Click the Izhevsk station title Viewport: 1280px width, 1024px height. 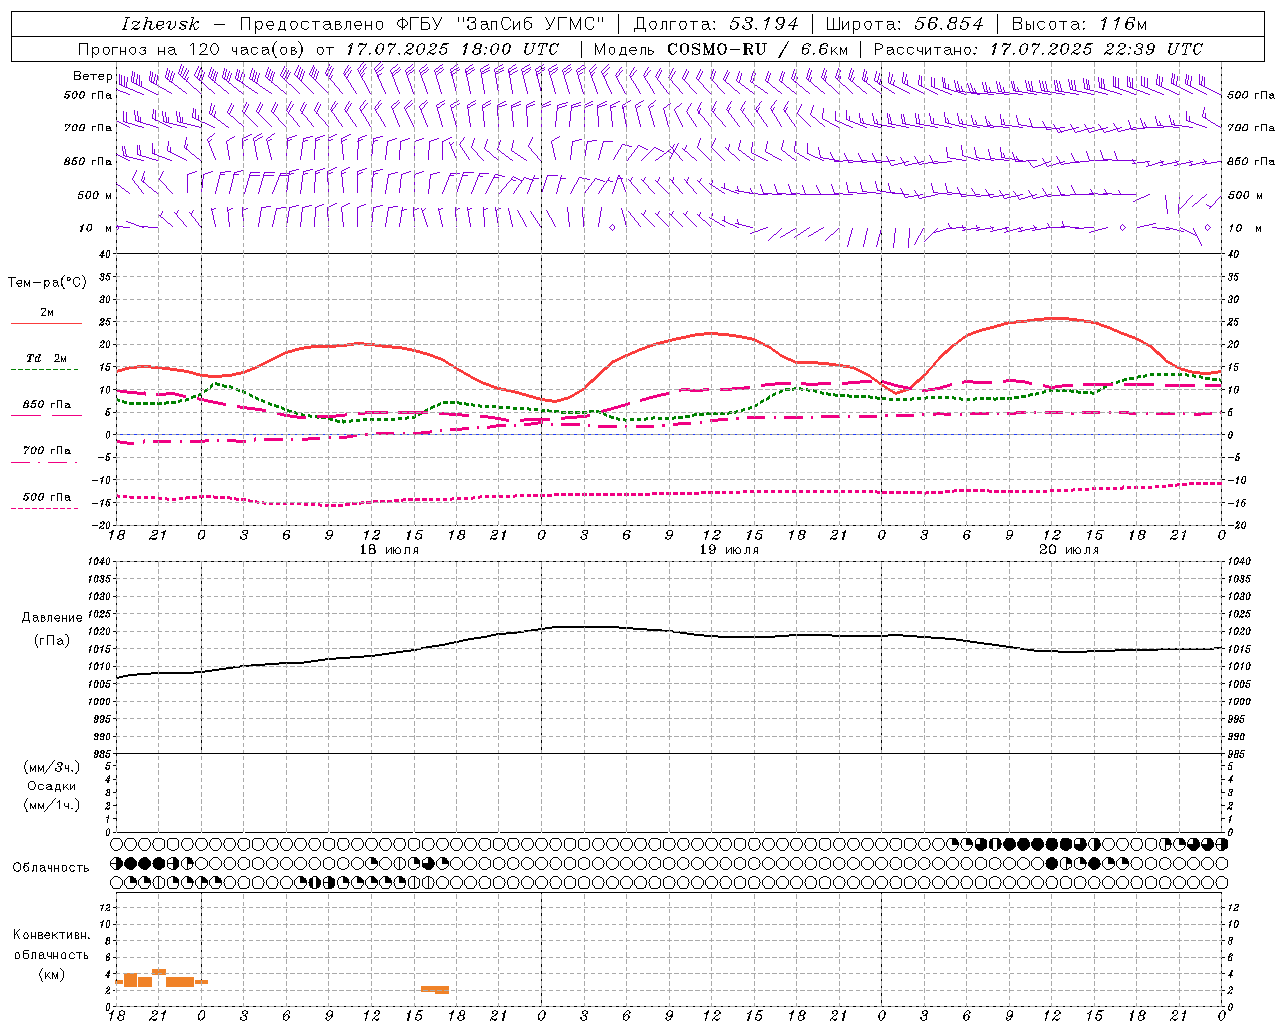160,24
